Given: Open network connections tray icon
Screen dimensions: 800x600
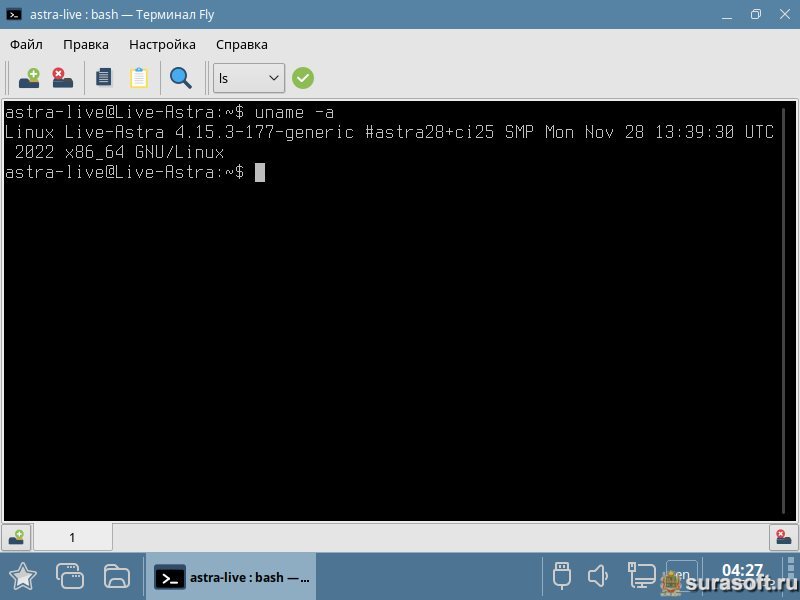Looking at the screenshot, I should pos(641,576).
